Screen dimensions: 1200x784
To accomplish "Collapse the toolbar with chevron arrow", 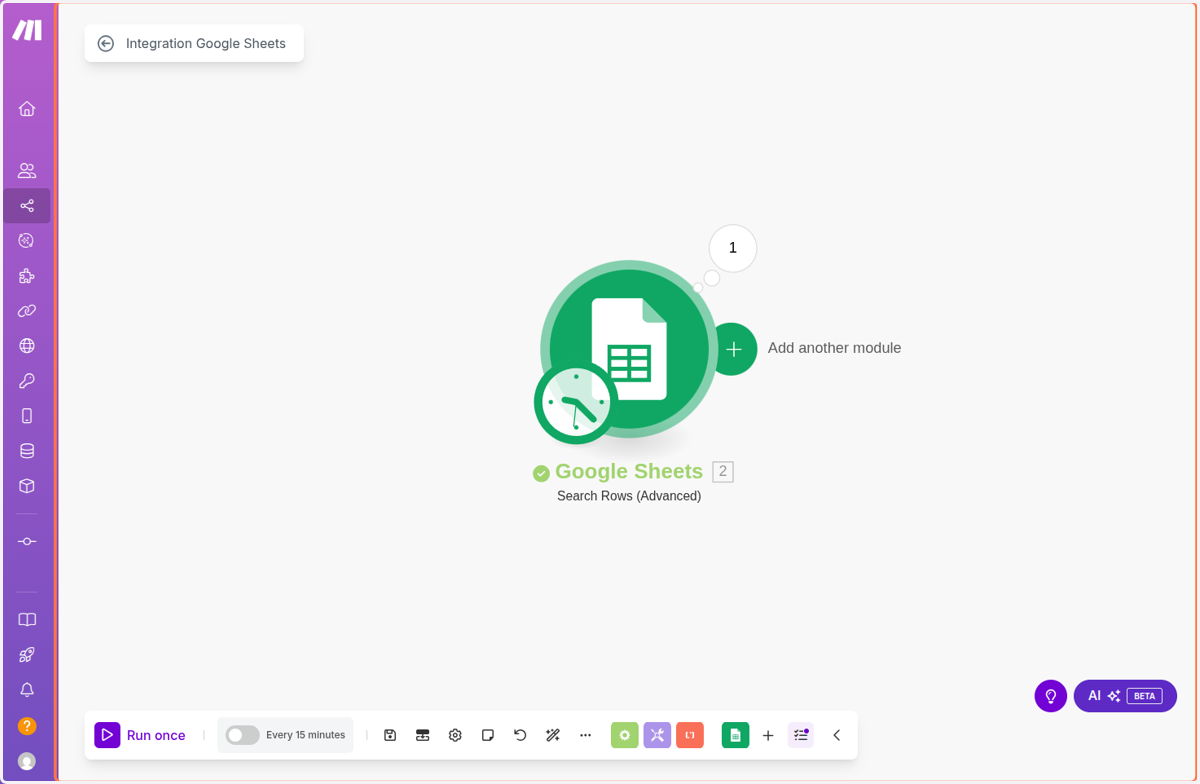I will click(837, 735).
